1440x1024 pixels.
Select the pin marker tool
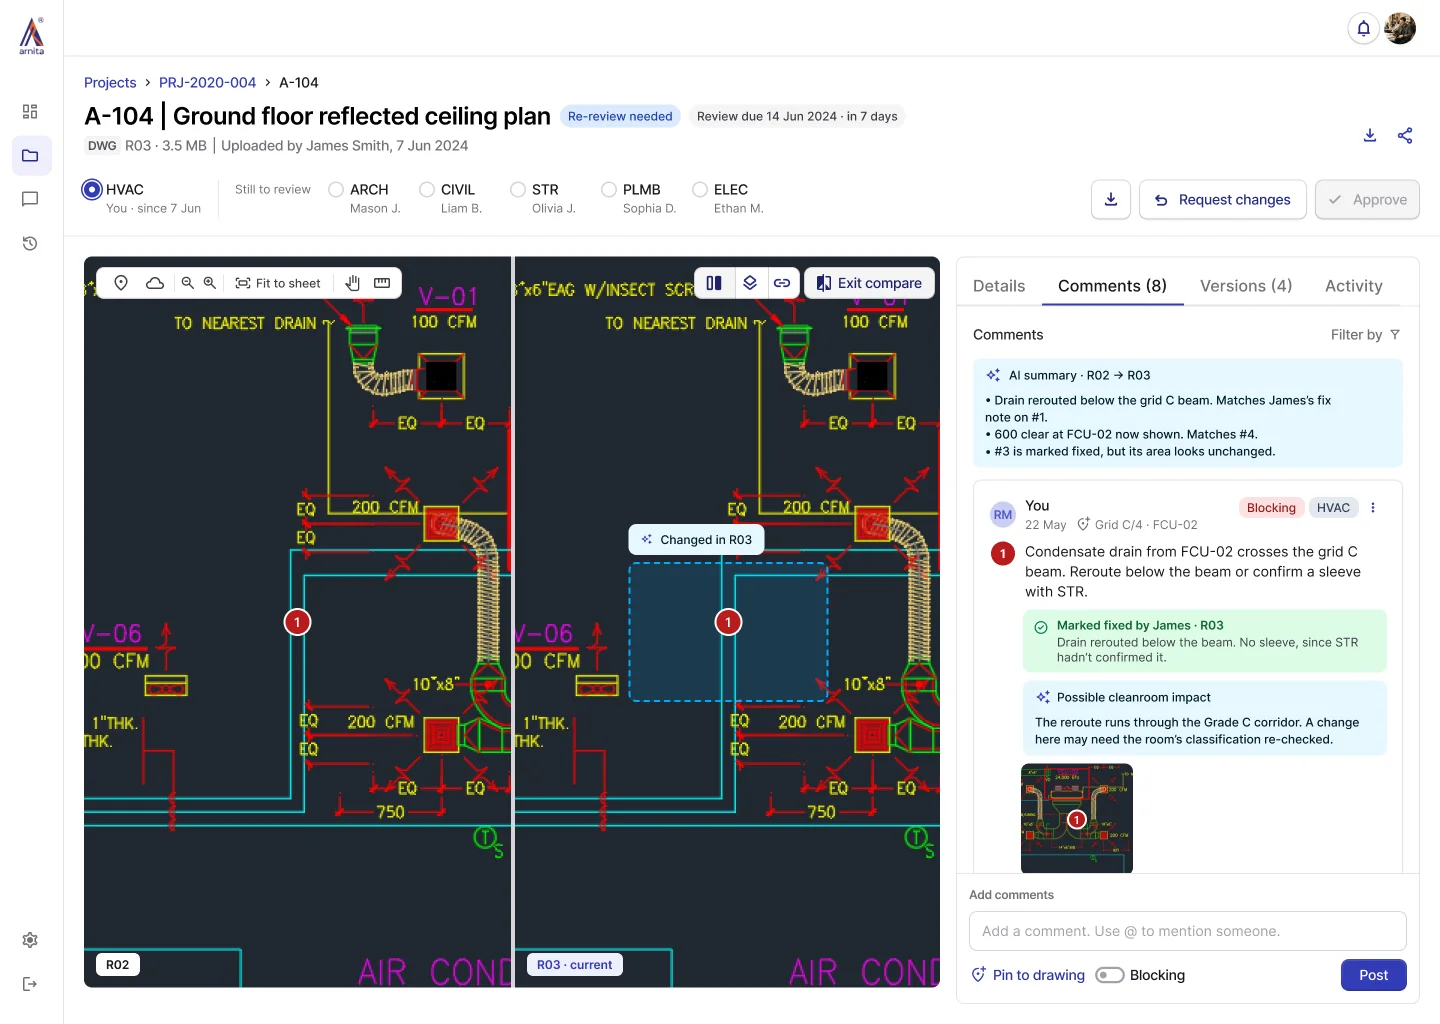121,283
